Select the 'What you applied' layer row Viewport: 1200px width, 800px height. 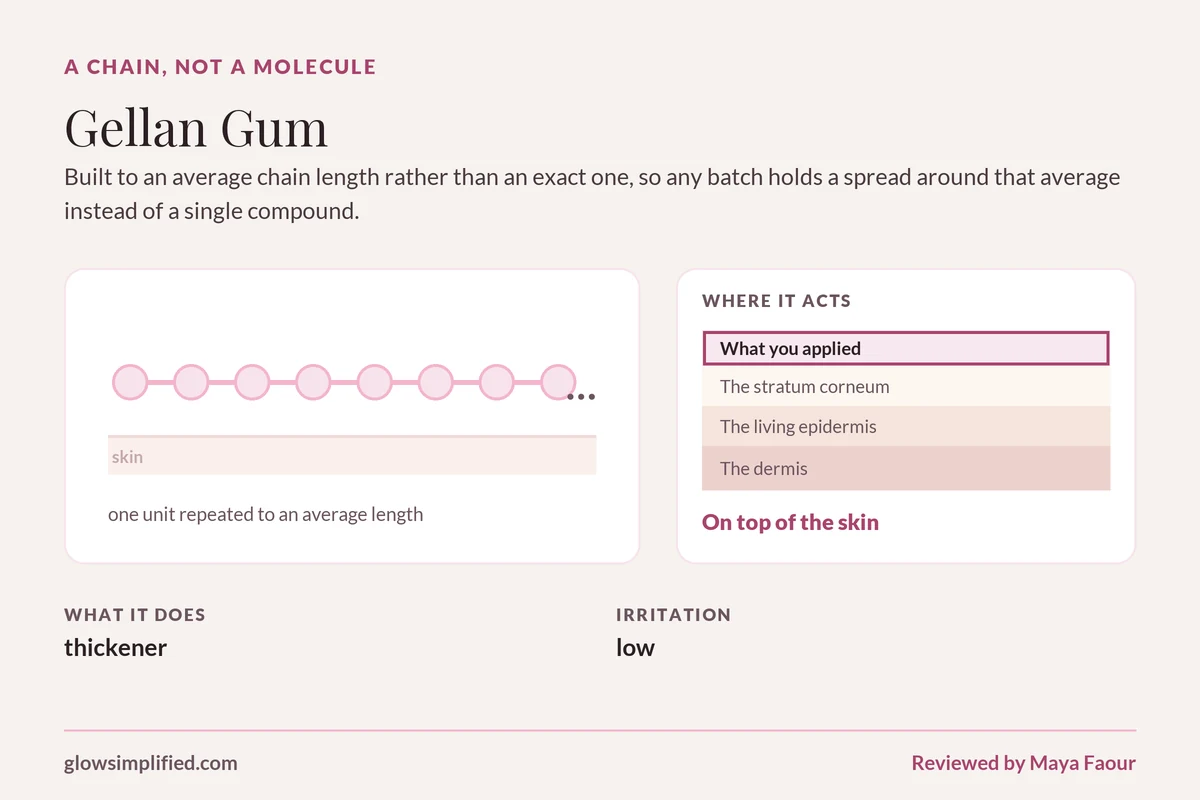pos(906,348)
